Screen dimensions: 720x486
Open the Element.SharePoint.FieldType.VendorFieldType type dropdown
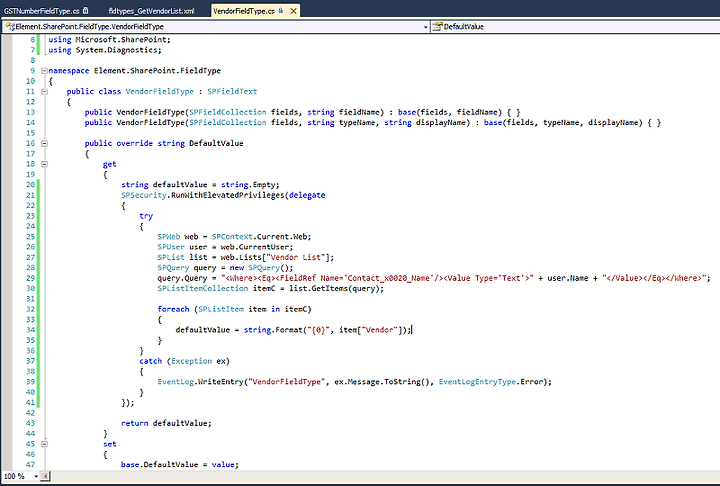[426, 27]
